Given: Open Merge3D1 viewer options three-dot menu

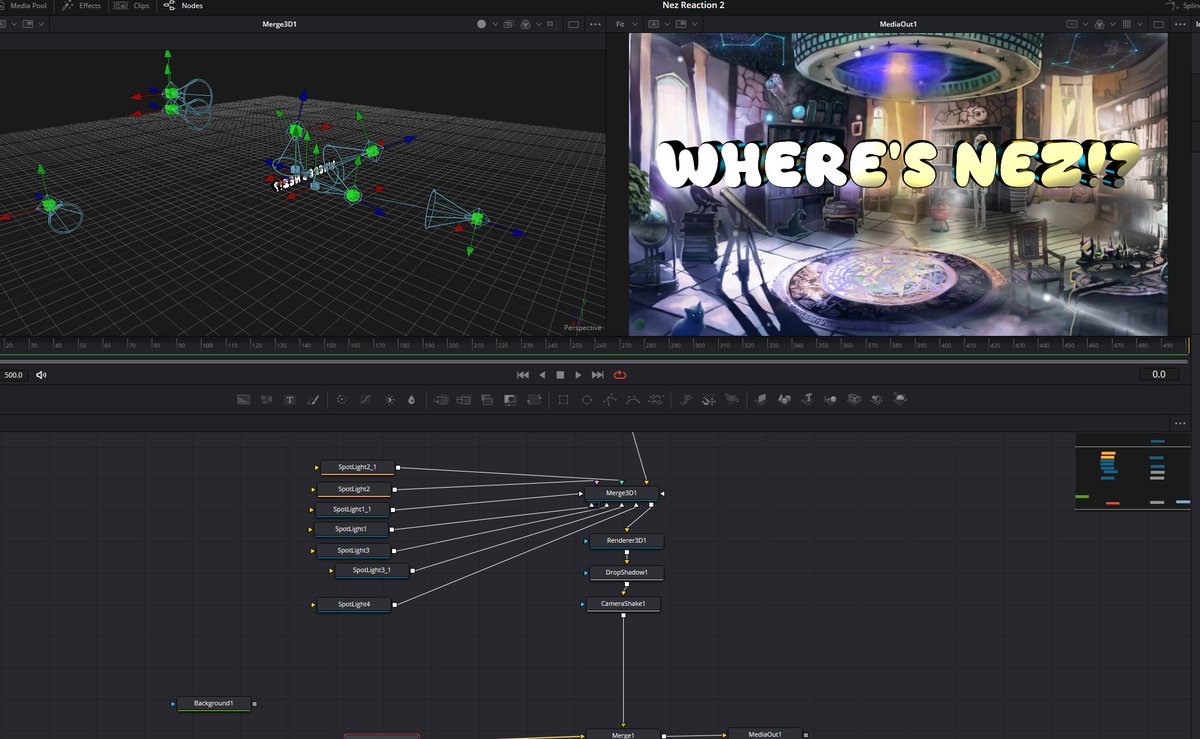Looking at the screenshot, I should 595,23.
